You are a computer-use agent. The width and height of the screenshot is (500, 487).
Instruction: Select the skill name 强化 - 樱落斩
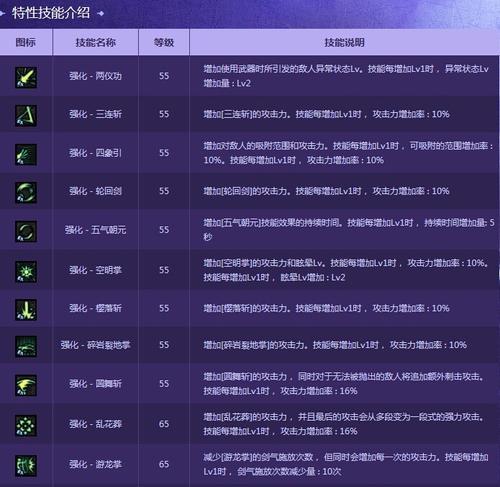95,308
